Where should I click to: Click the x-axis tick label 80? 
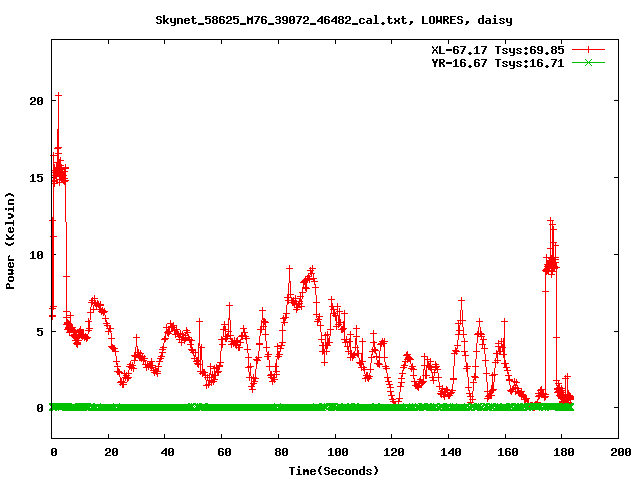point(281,452)
